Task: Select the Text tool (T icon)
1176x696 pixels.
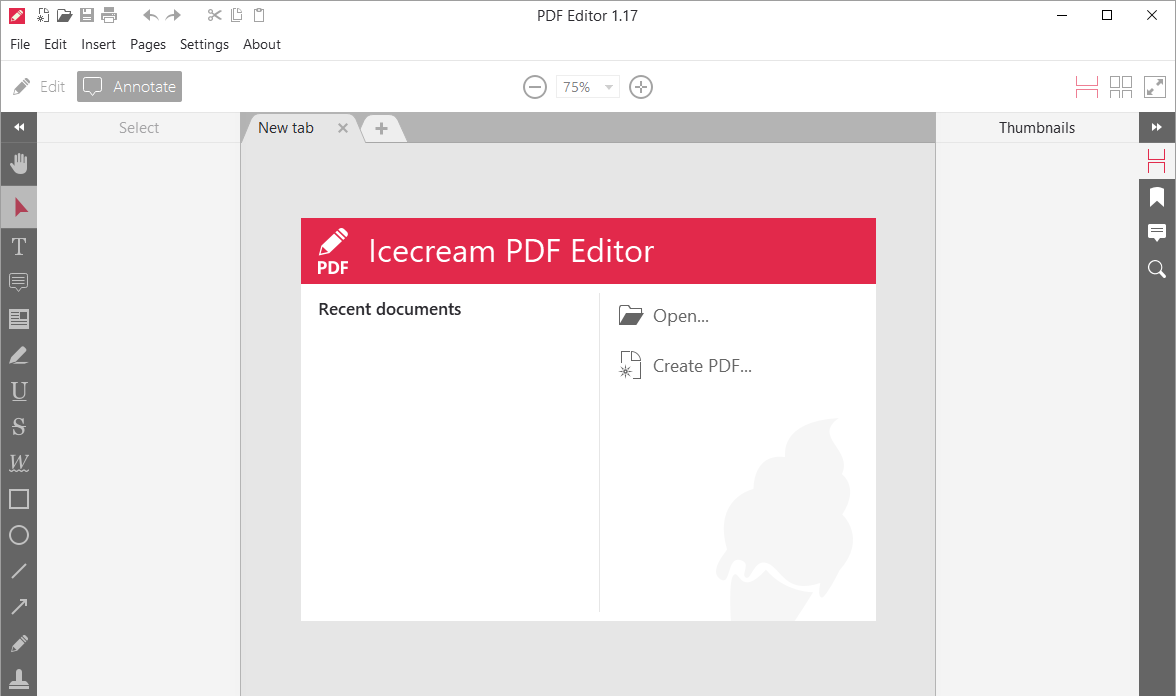Action: [x=19, y=246]
